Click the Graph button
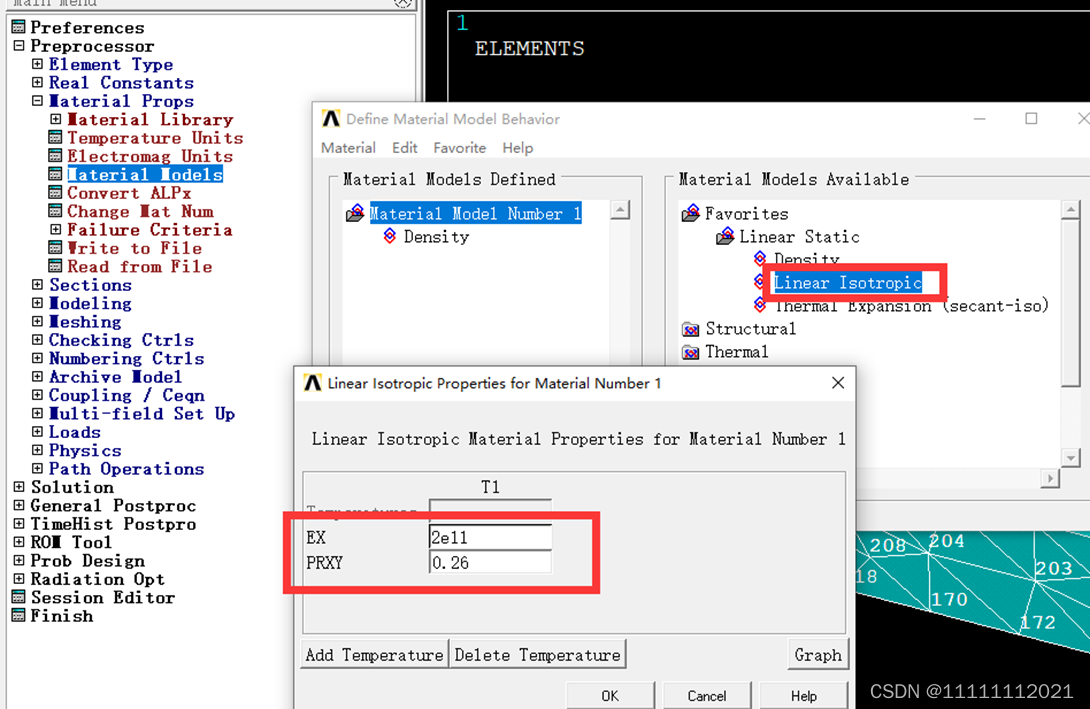Image resolution: width=1090 pixels, height=709 pixels. (817, 655)
